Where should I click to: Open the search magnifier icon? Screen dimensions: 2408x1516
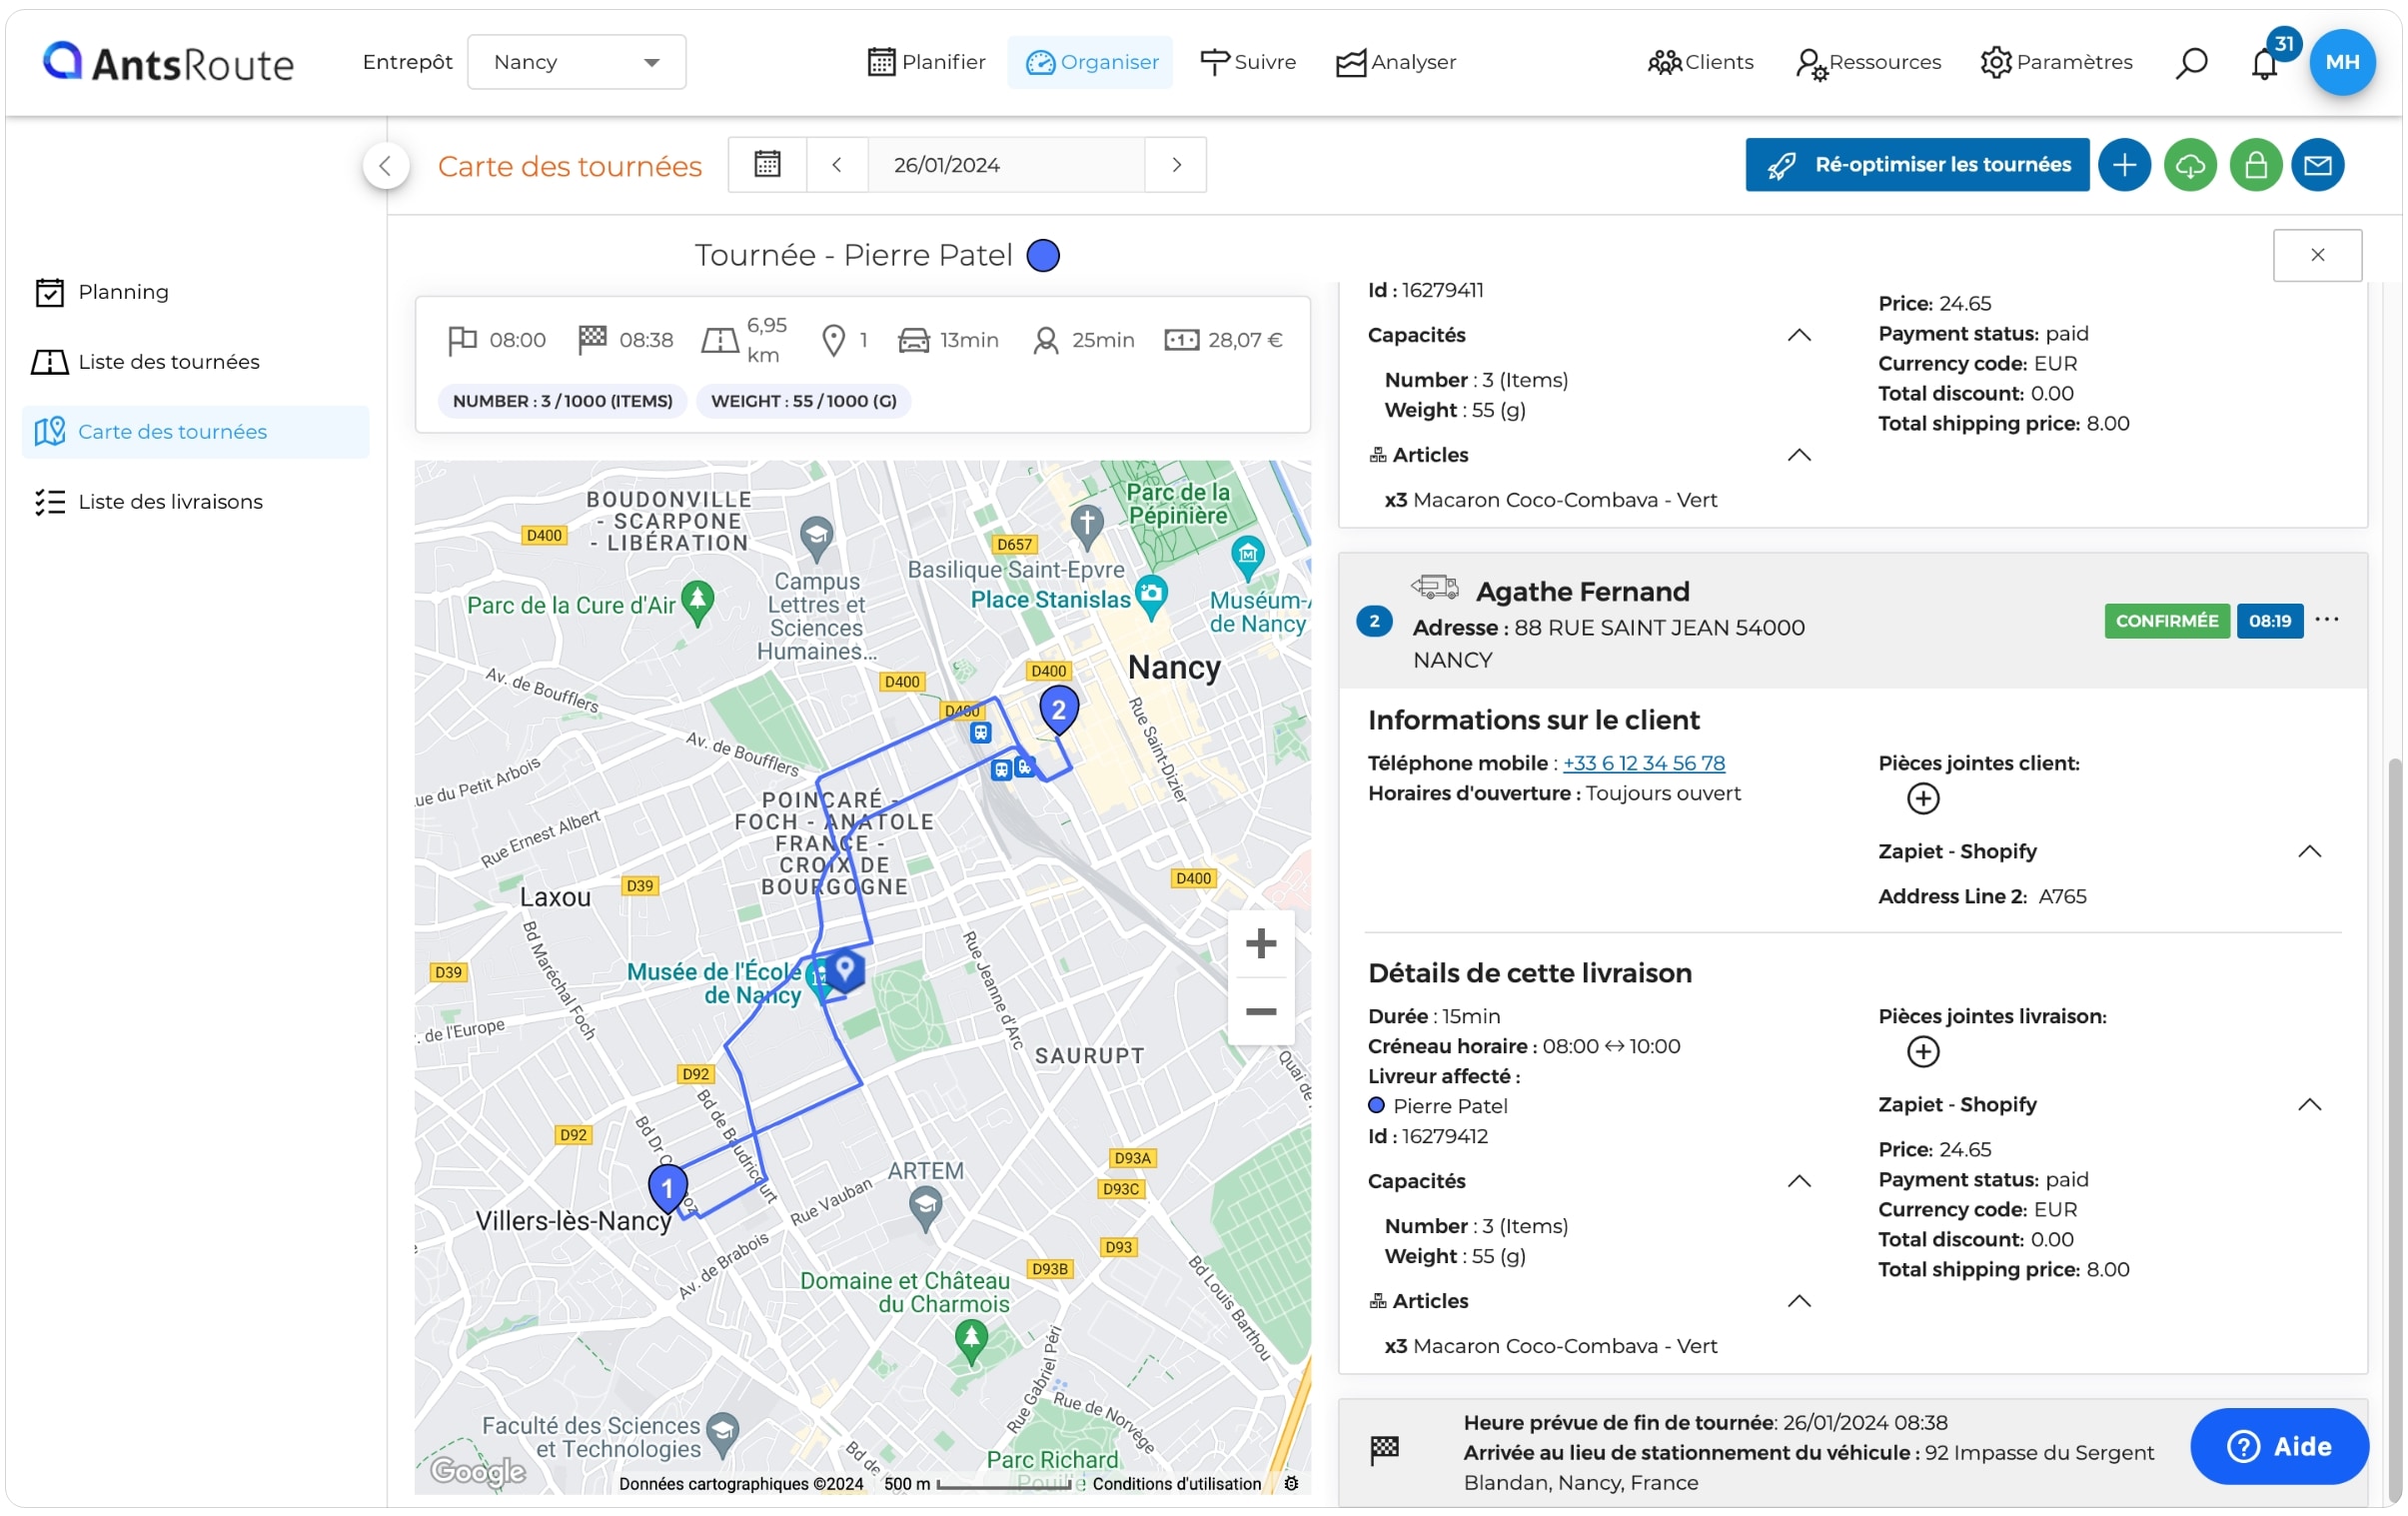pyautogui.click(x=2190, y=62)
